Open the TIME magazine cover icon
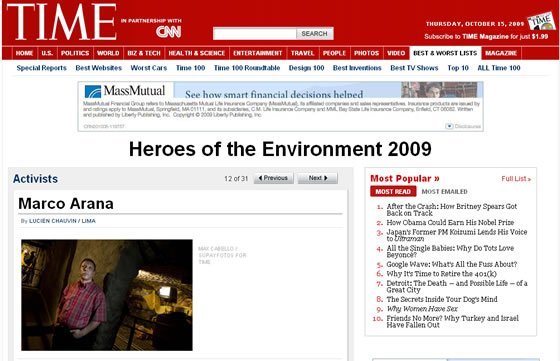Screen dimensions: 560x361 pos(541,21)
